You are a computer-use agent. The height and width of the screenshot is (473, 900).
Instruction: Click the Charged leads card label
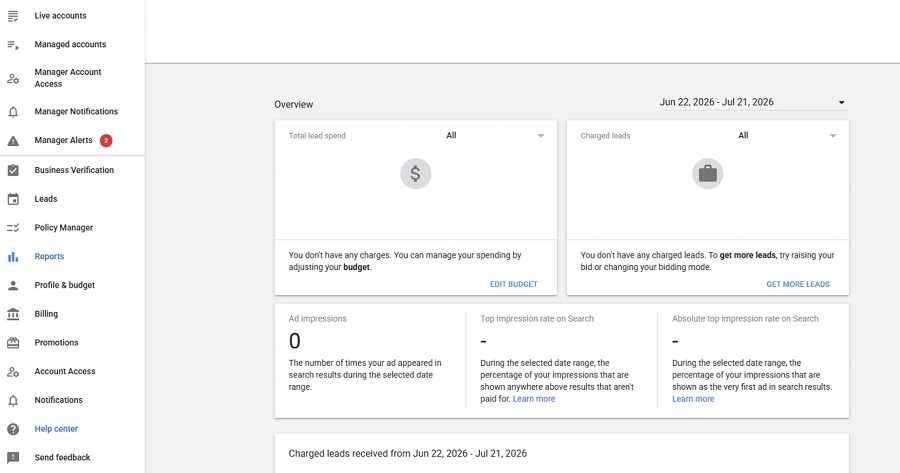click(605, 136)
